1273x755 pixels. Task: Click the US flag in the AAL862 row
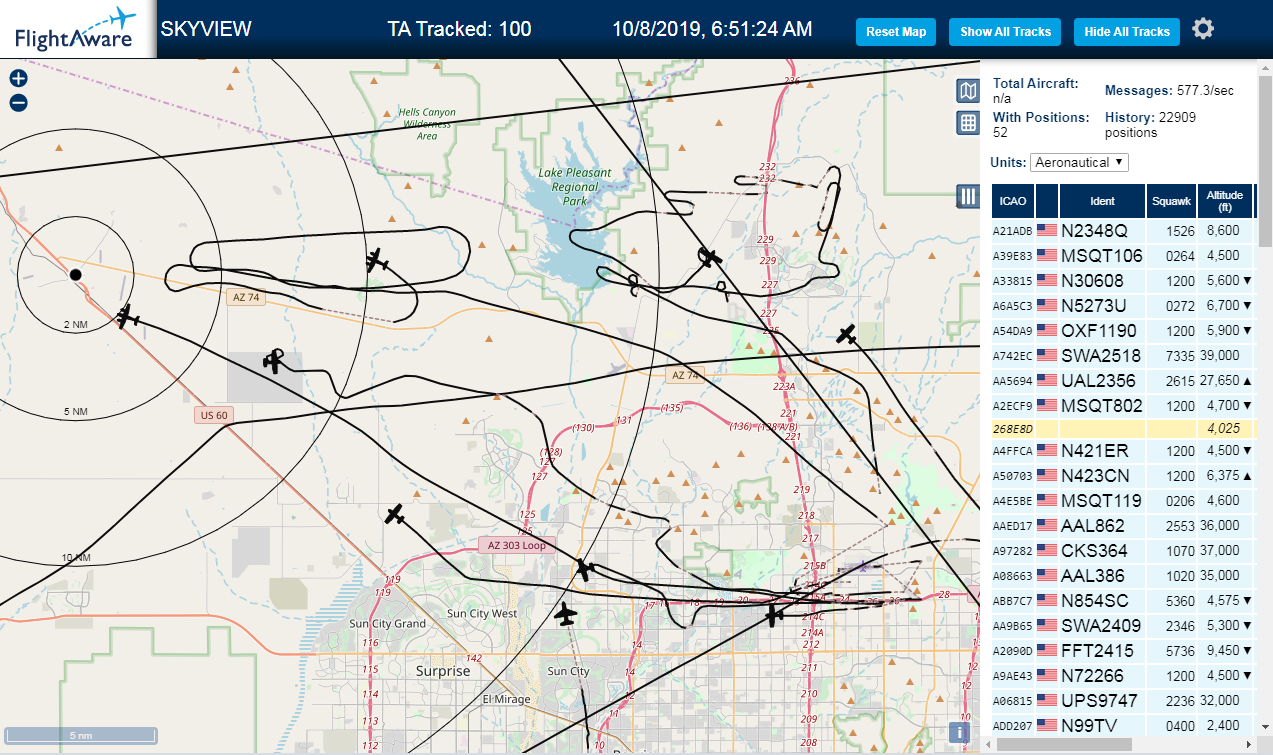1047,525
